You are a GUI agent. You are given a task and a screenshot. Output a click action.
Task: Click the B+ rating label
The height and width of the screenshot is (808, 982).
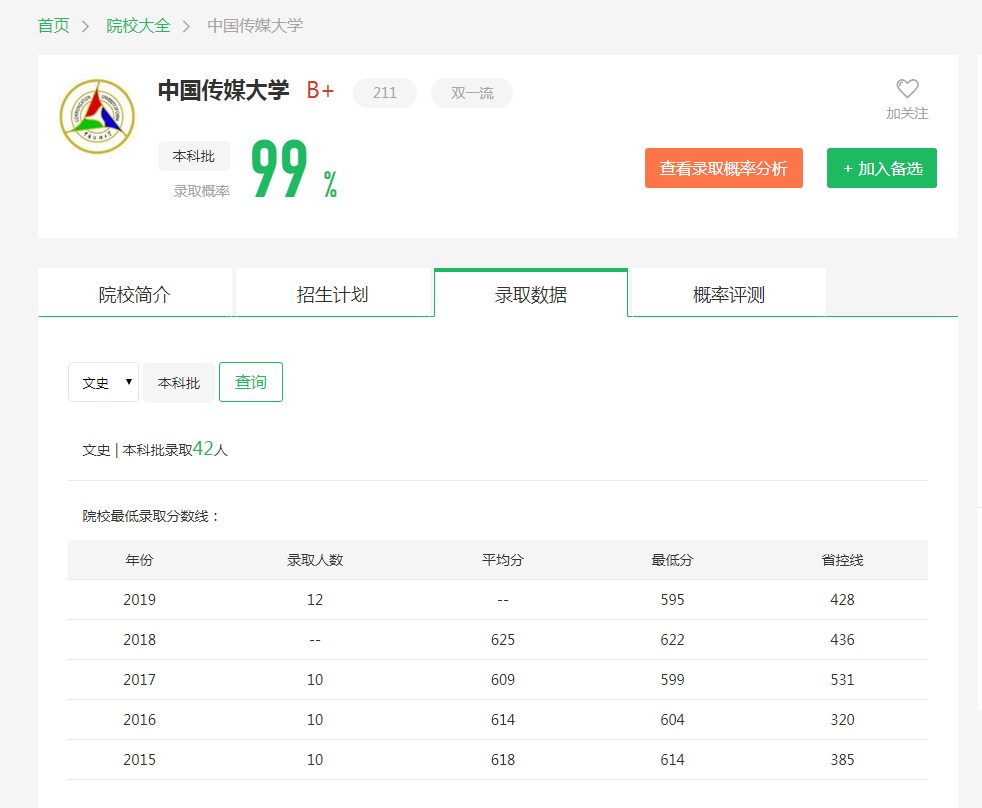[x=320, y=91]
